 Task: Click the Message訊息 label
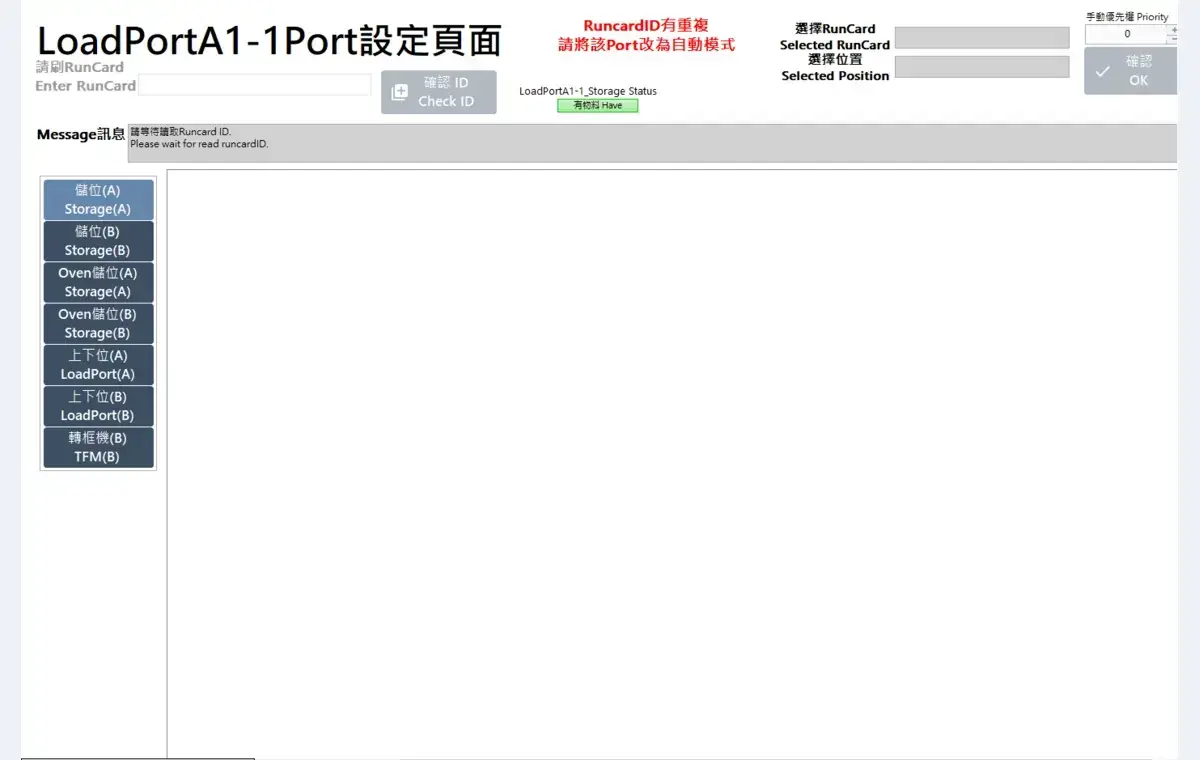(81, 135)
